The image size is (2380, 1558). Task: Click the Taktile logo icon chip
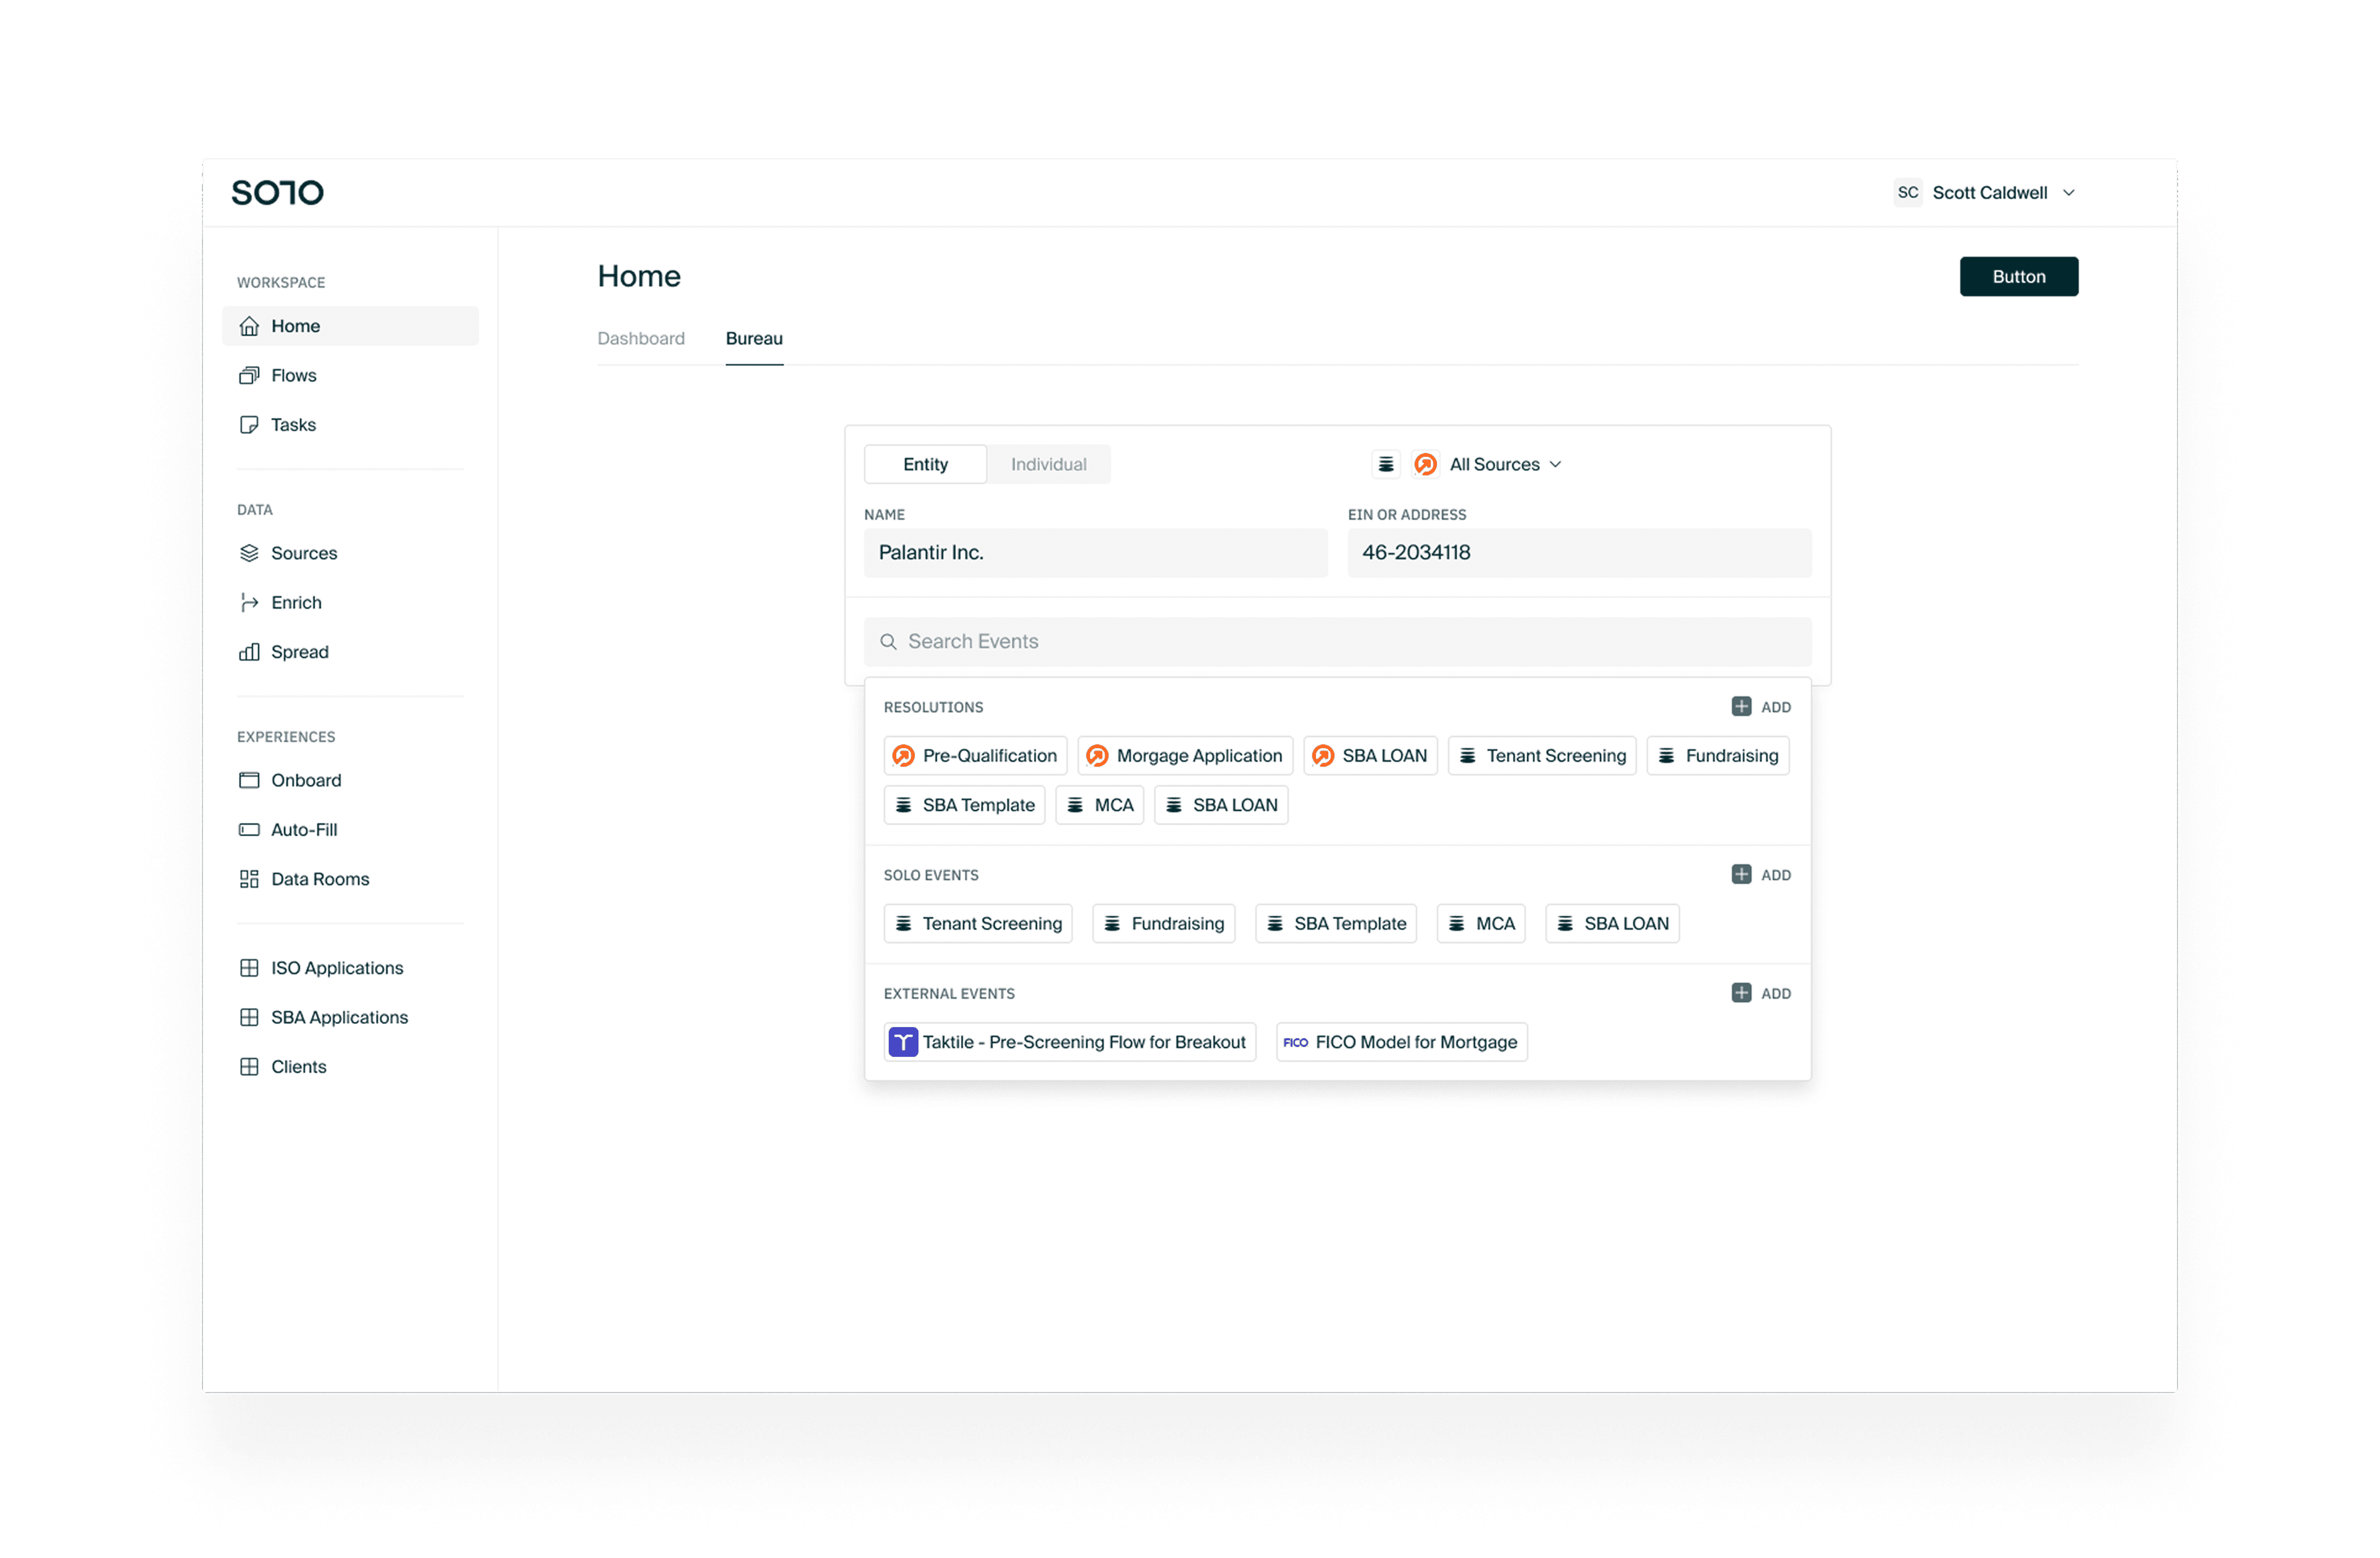pos(903,1042)
